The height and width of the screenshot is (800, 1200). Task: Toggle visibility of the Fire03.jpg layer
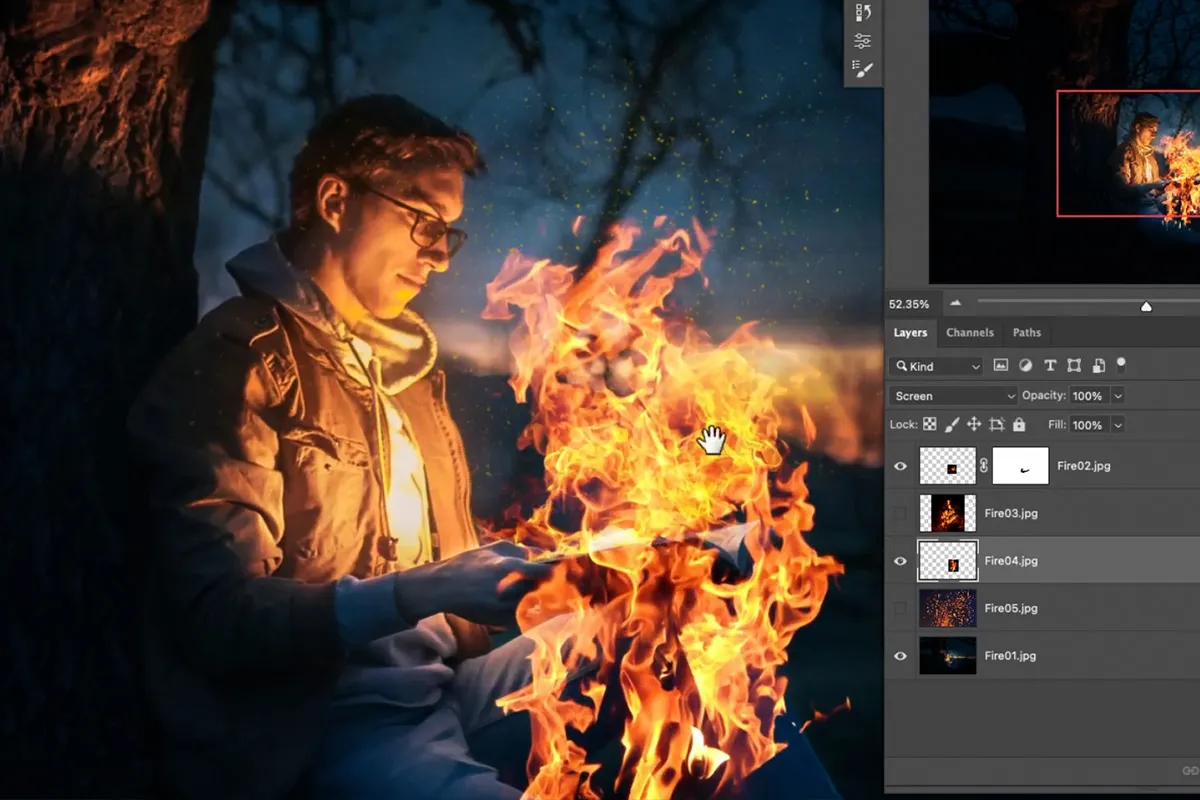click(899, 513)
